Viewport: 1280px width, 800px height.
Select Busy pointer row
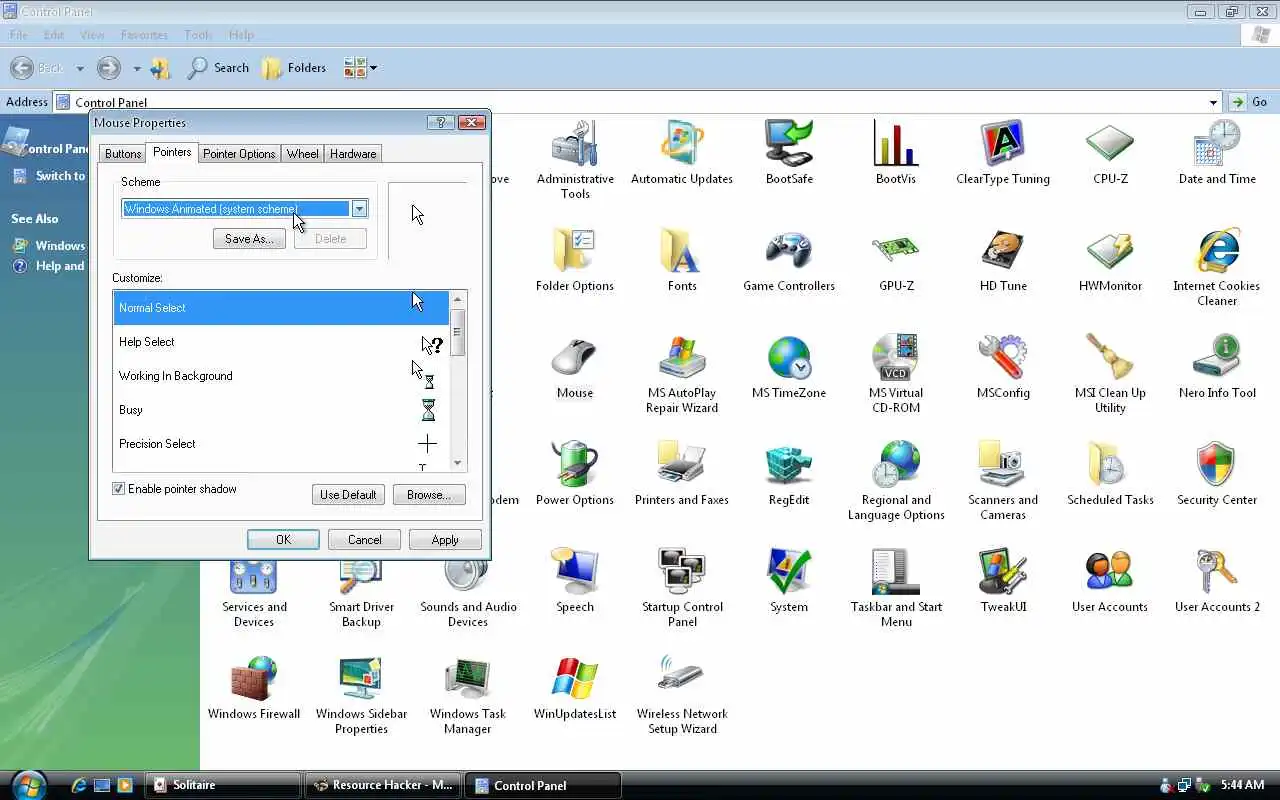tap(282, 410)
